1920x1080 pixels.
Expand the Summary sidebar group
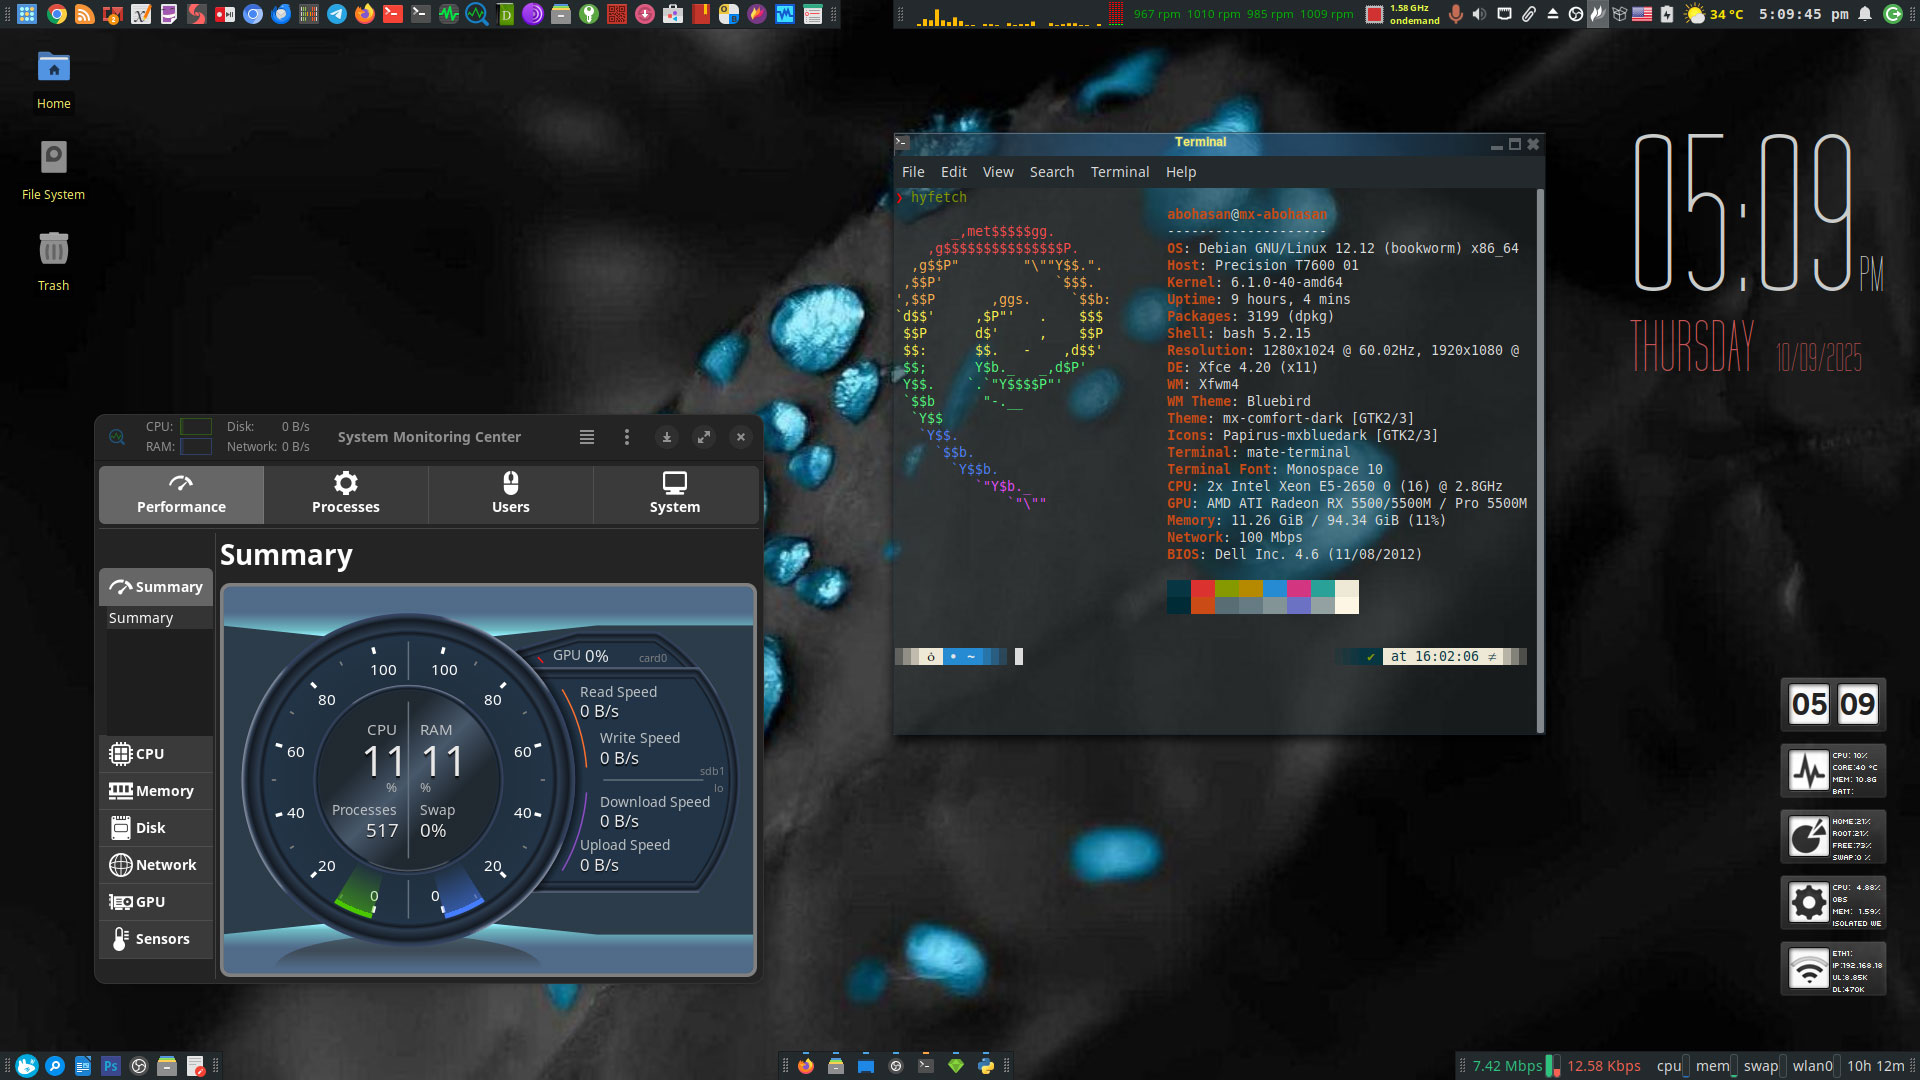point(156,587)
